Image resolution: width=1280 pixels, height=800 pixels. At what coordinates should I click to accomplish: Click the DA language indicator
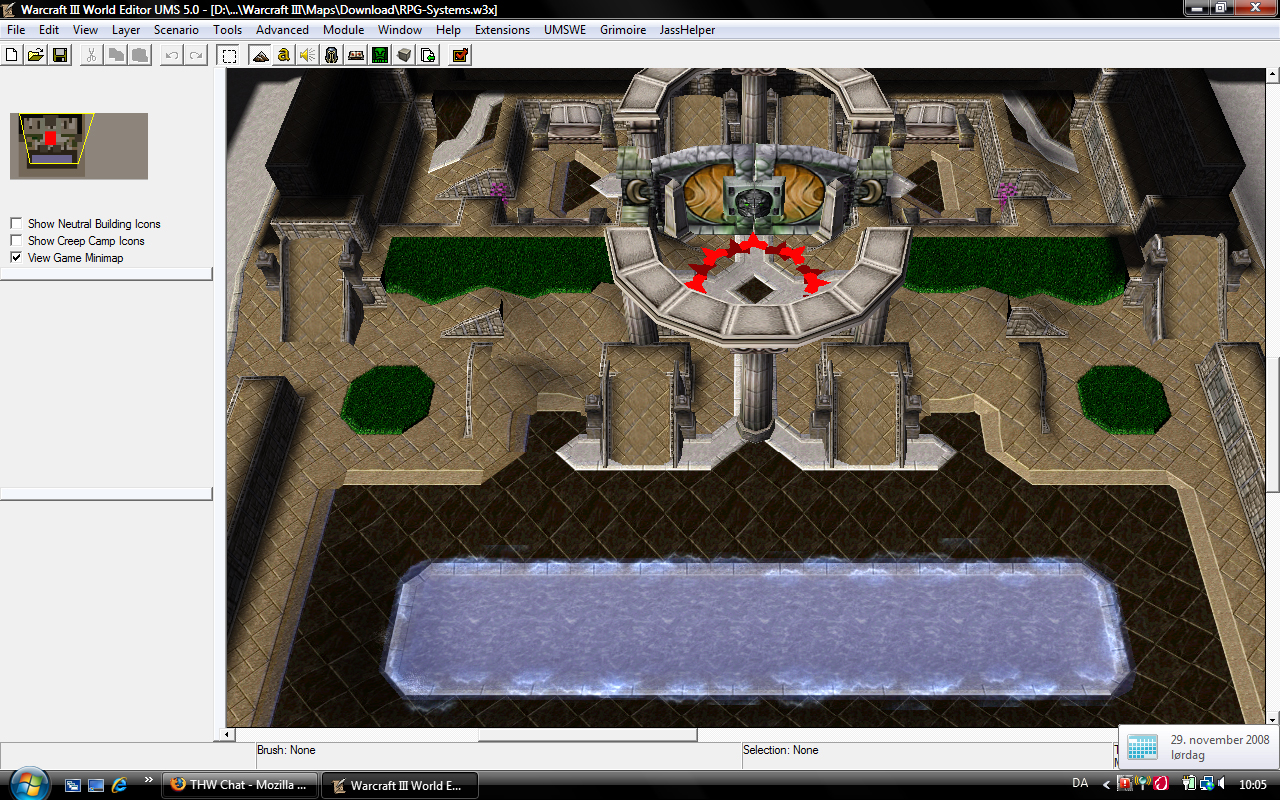coord(1080,784)
